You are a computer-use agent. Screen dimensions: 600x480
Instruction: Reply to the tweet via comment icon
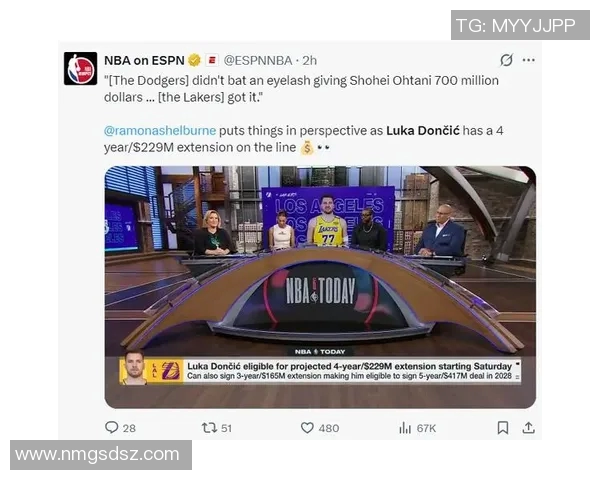click(111, 428)
